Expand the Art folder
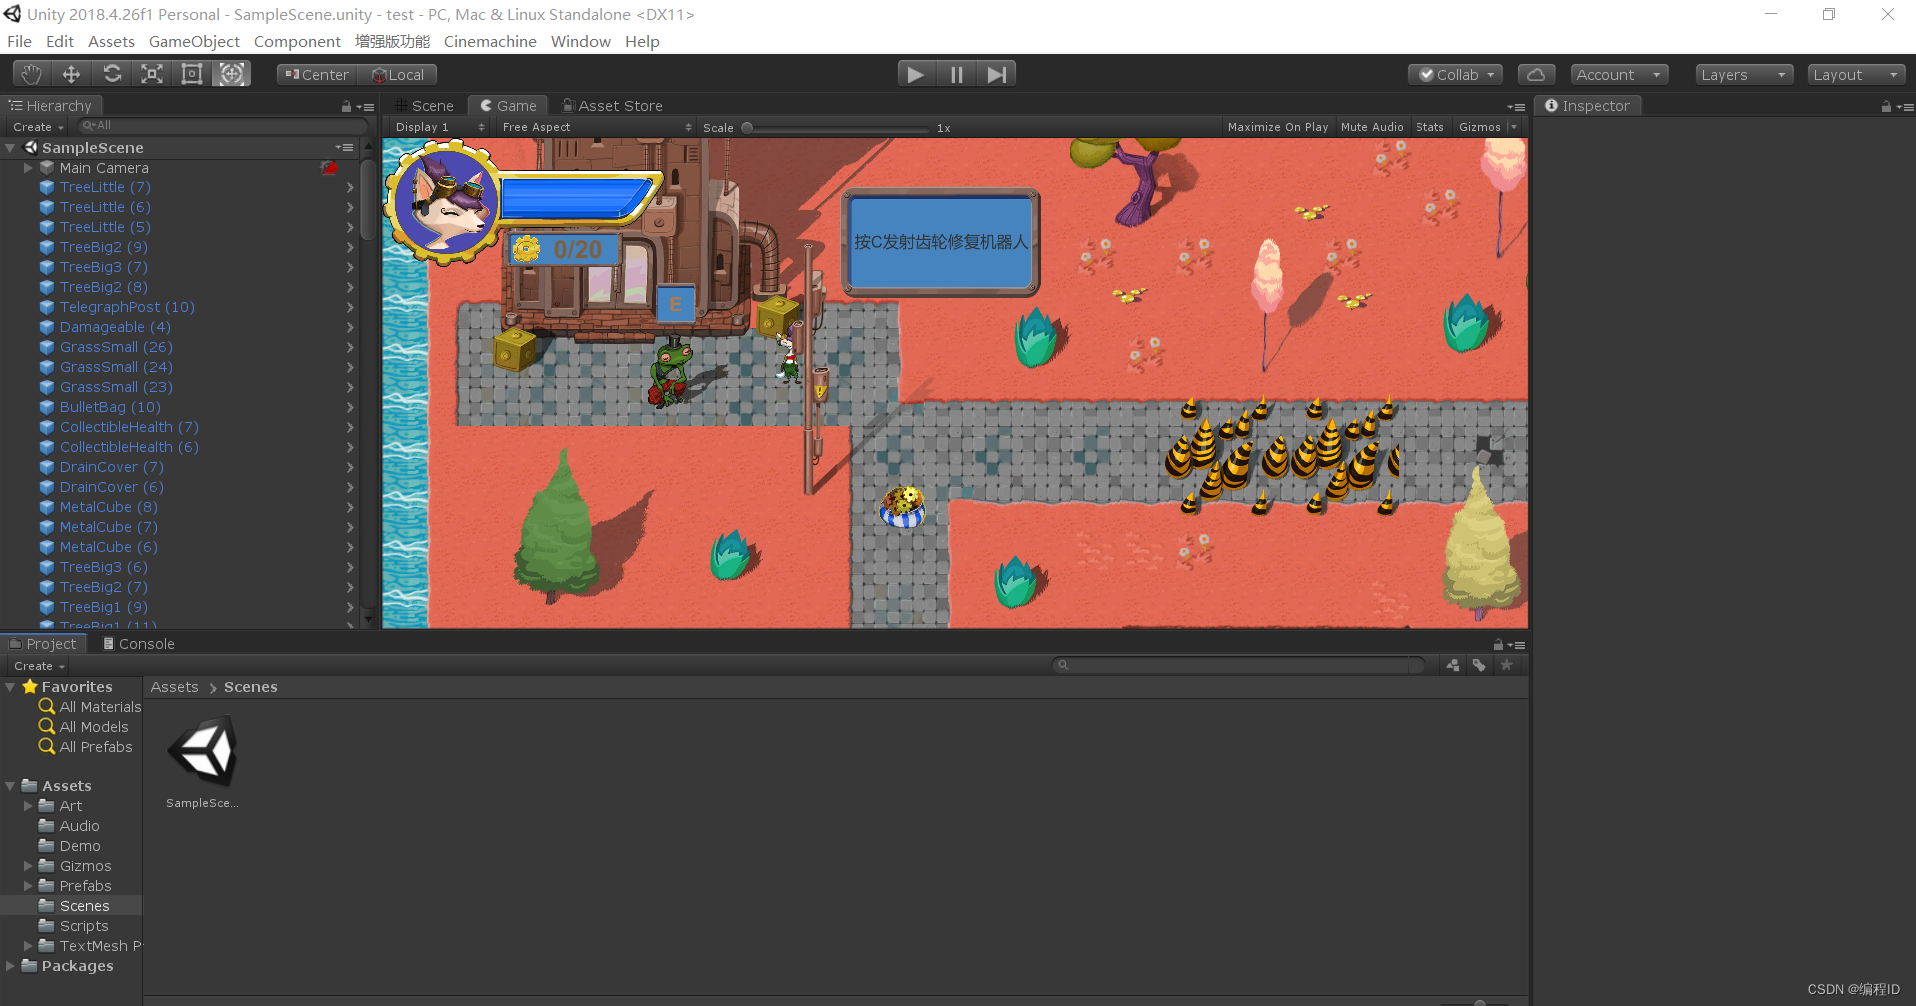1916x1006 pixels. pos(28,806)
